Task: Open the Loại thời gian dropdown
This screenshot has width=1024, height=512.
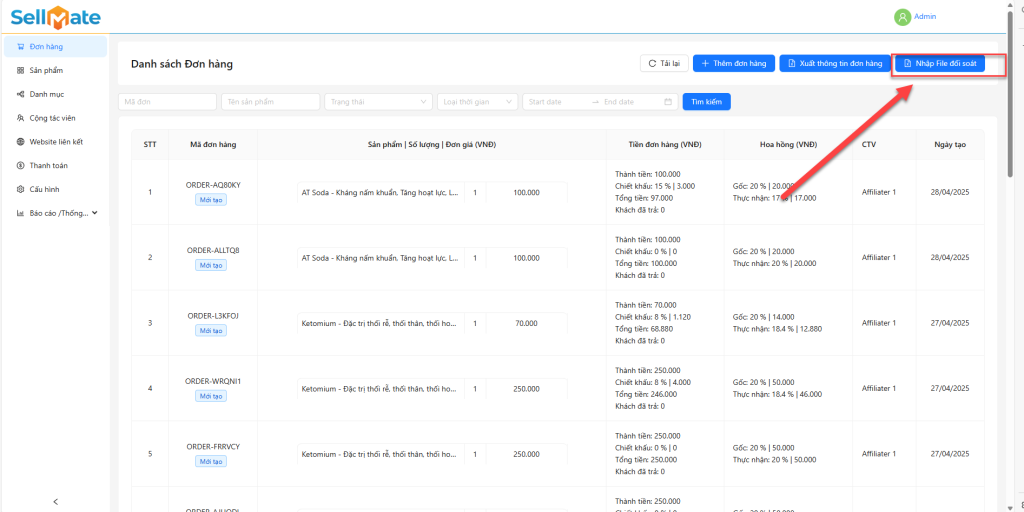Action: pos(477,102)
